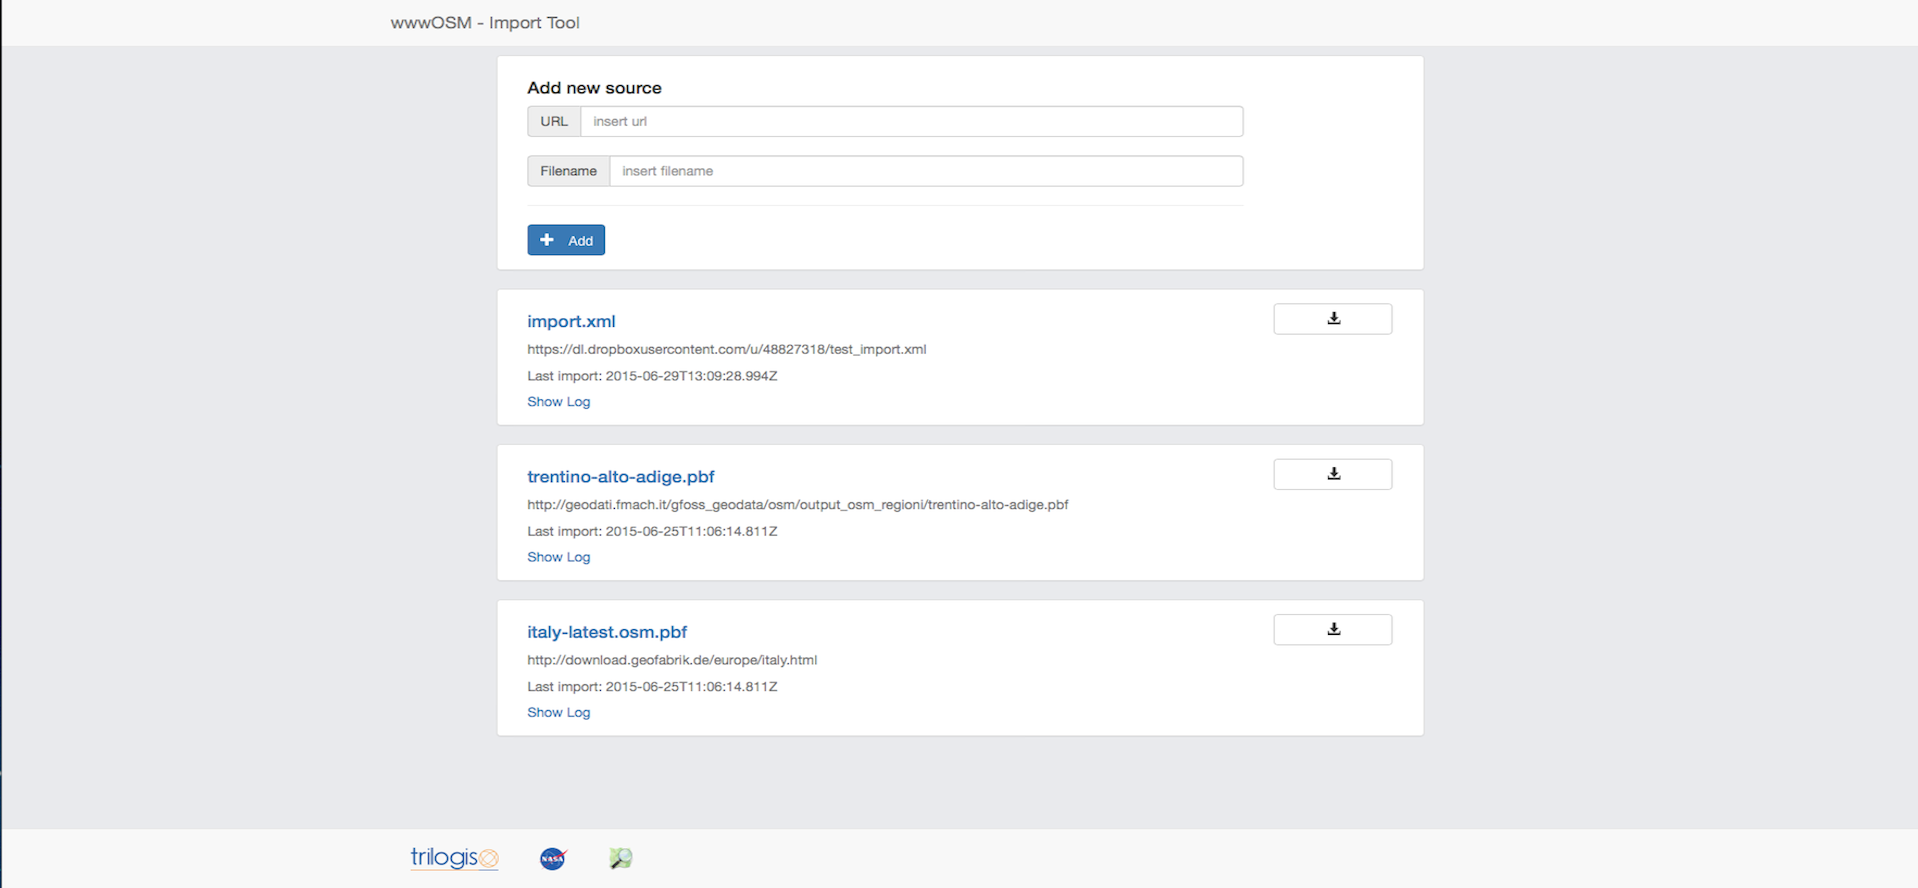Focus the URL input field
This screenshot has height=888, width=1918.
(x=911, y=121)
